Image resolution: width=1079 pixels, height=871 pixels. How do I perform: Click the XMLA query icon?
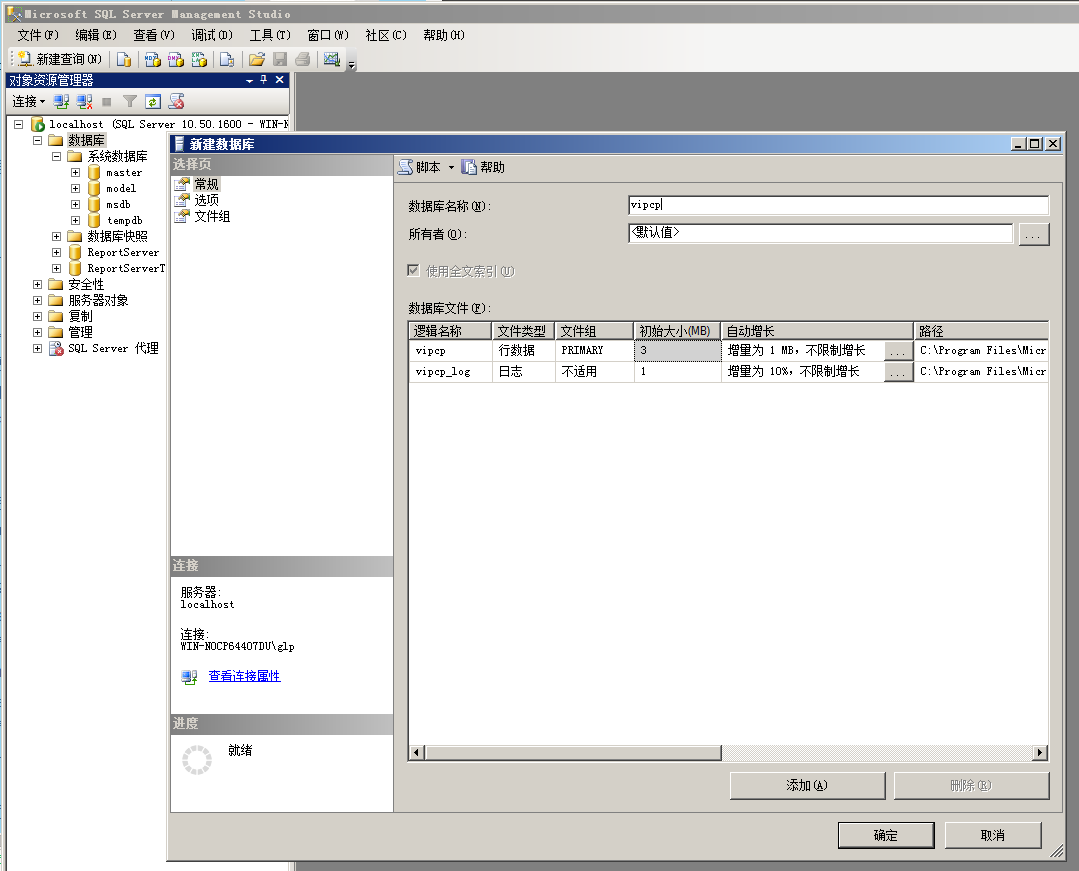point(200,59)
